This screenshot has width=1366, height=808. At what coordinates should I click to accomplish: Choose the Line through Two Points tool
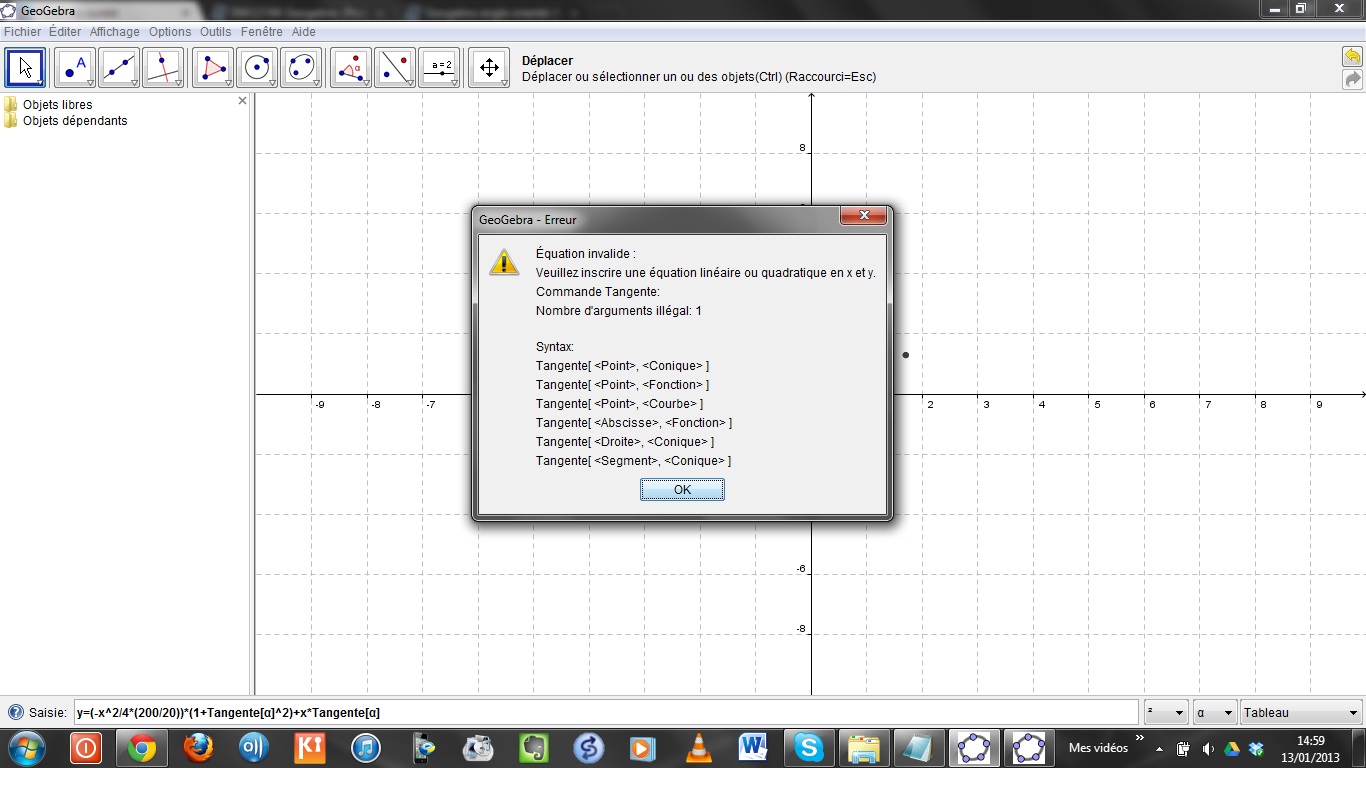[x=119, y=68]
